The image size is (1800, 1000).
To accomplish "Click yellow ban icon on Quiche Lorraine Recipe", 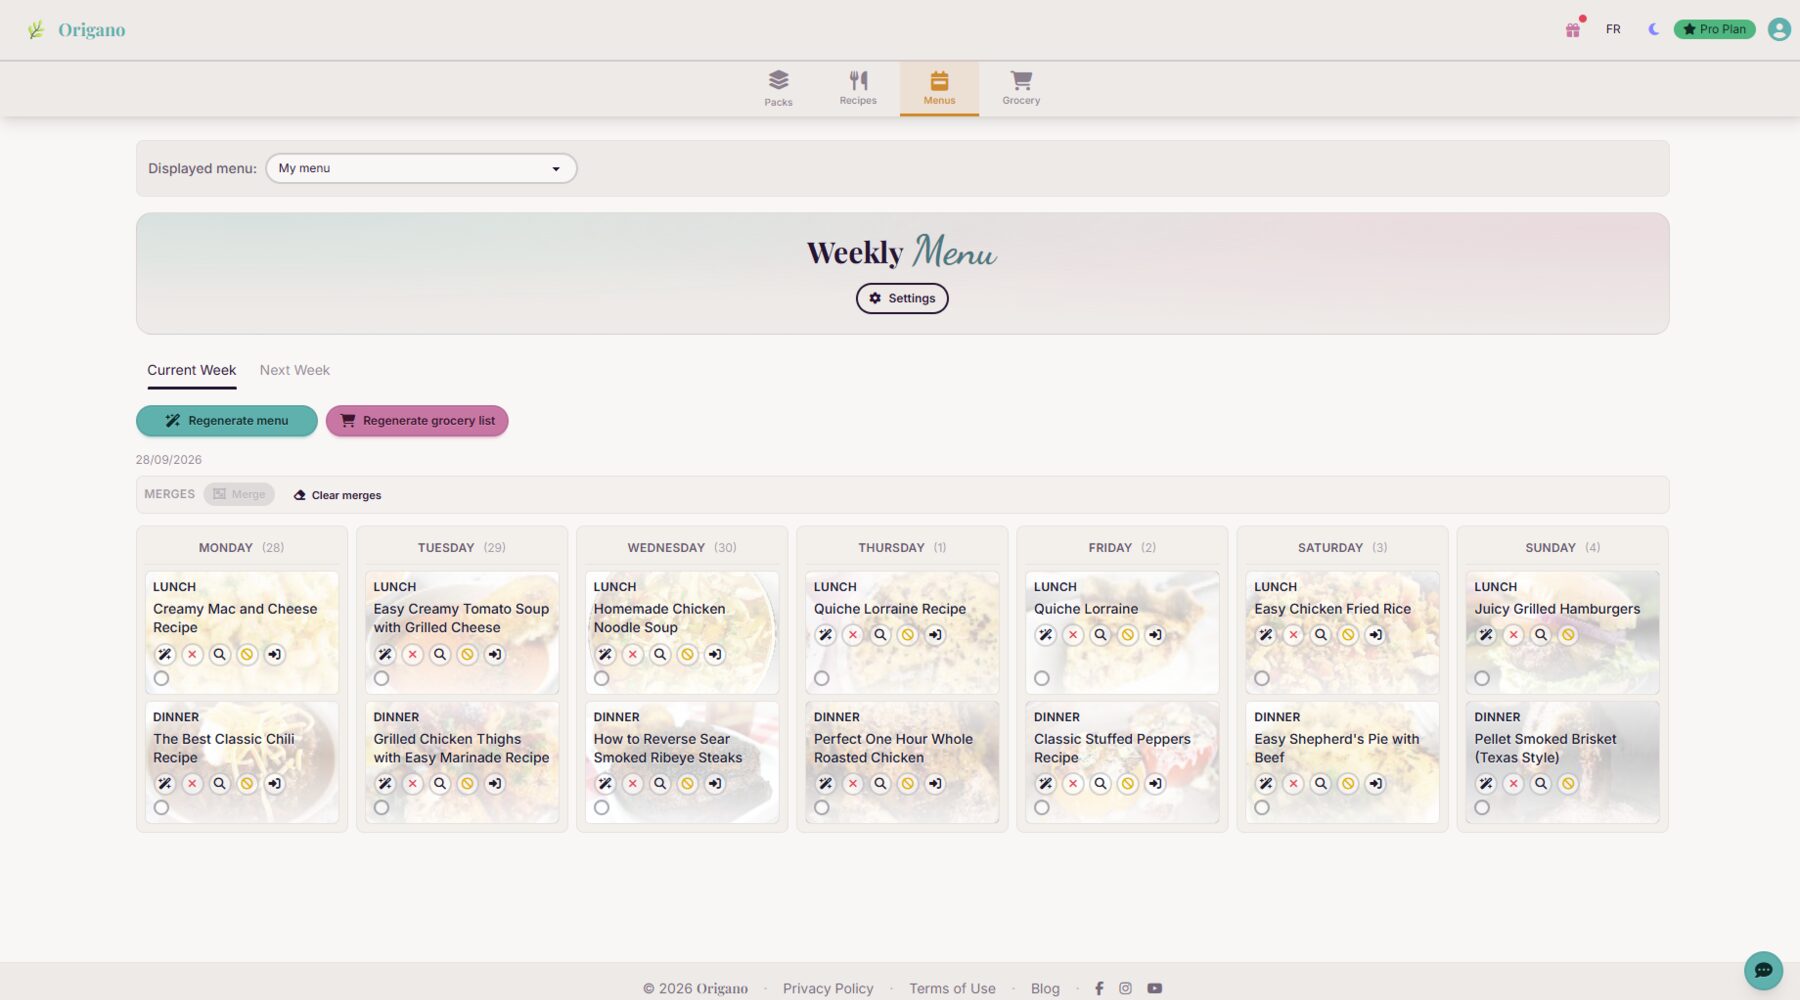I will 908,635.
